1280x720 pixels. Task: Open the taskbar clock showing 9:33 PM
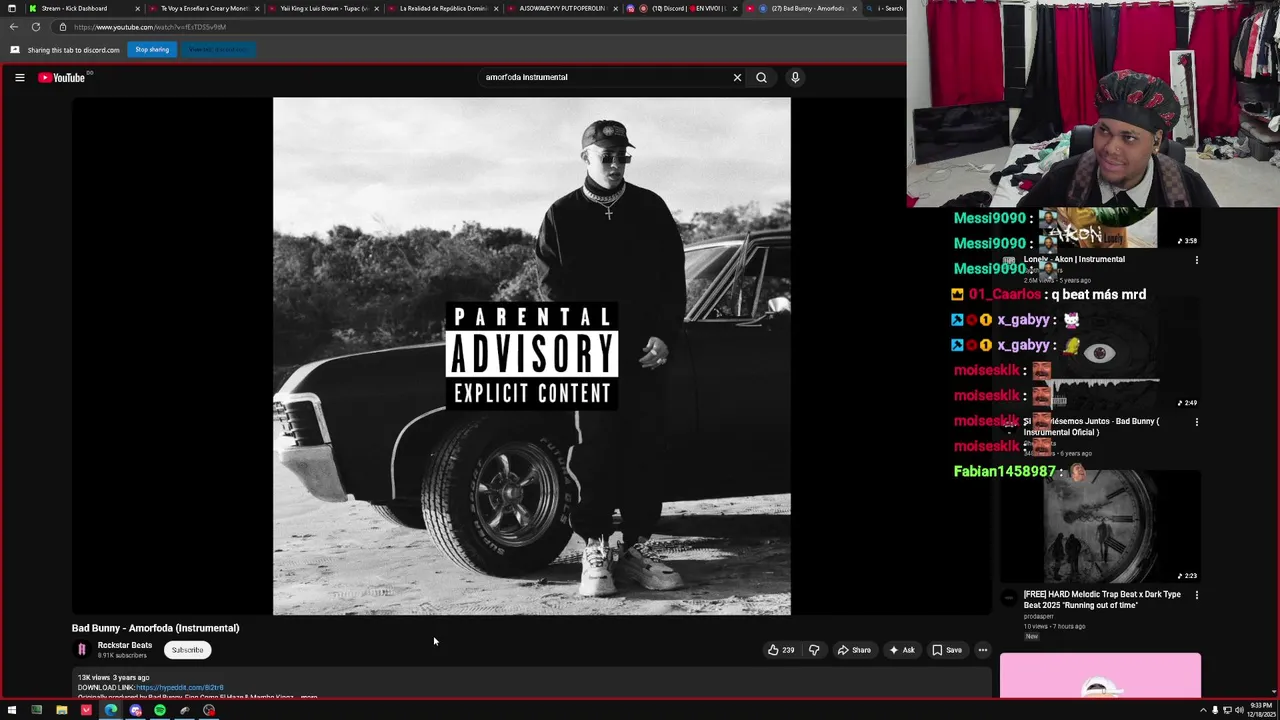tap(1259, 710)
